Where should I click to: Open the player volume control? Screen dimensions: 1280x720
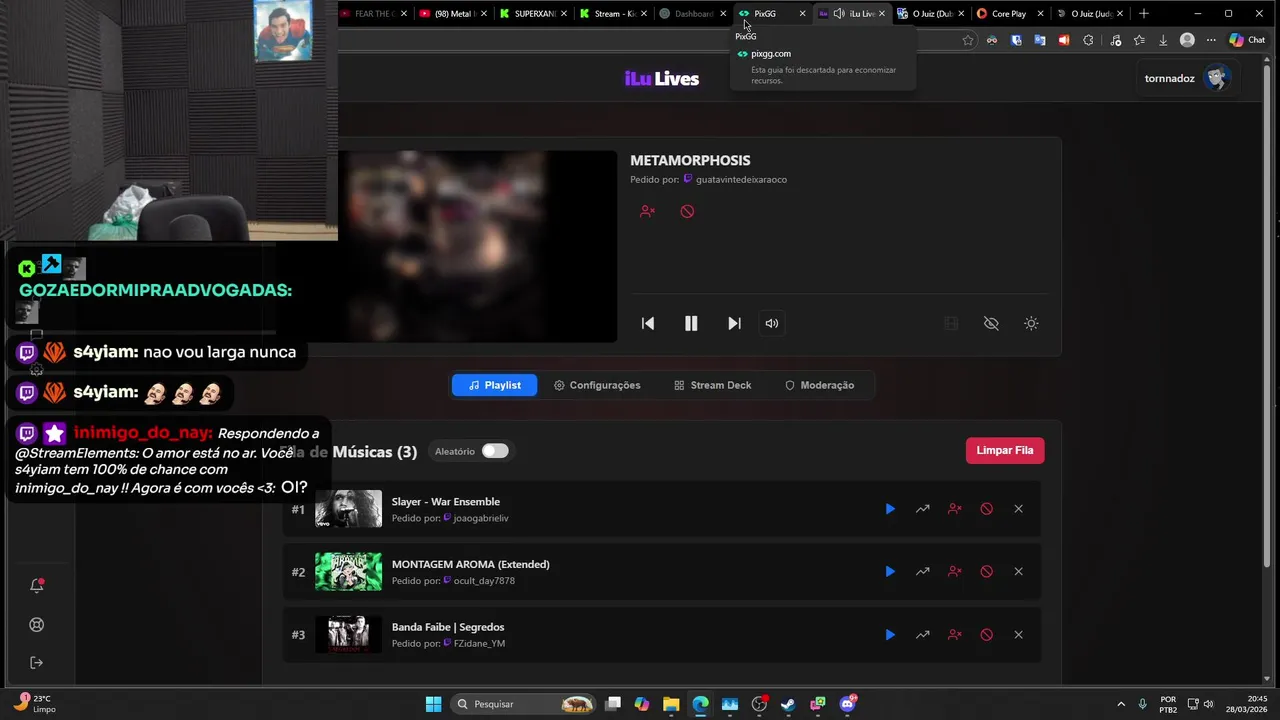pyautogui.click(x=772, y=323)
